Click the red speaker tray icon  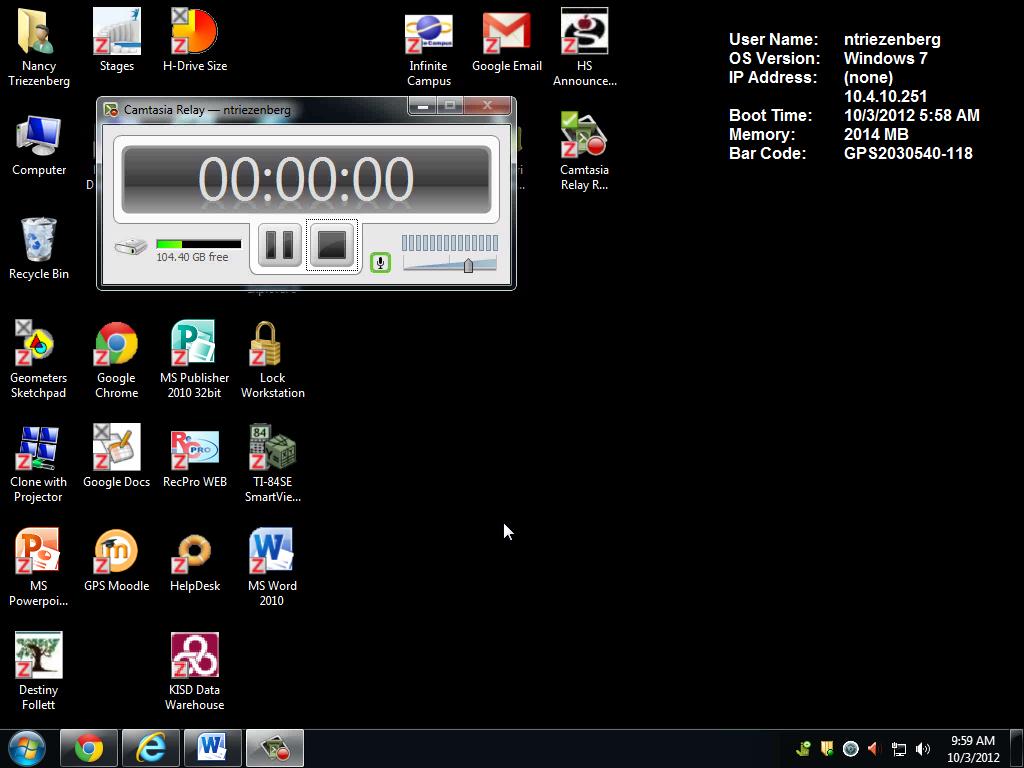click(x=874, y=748)
